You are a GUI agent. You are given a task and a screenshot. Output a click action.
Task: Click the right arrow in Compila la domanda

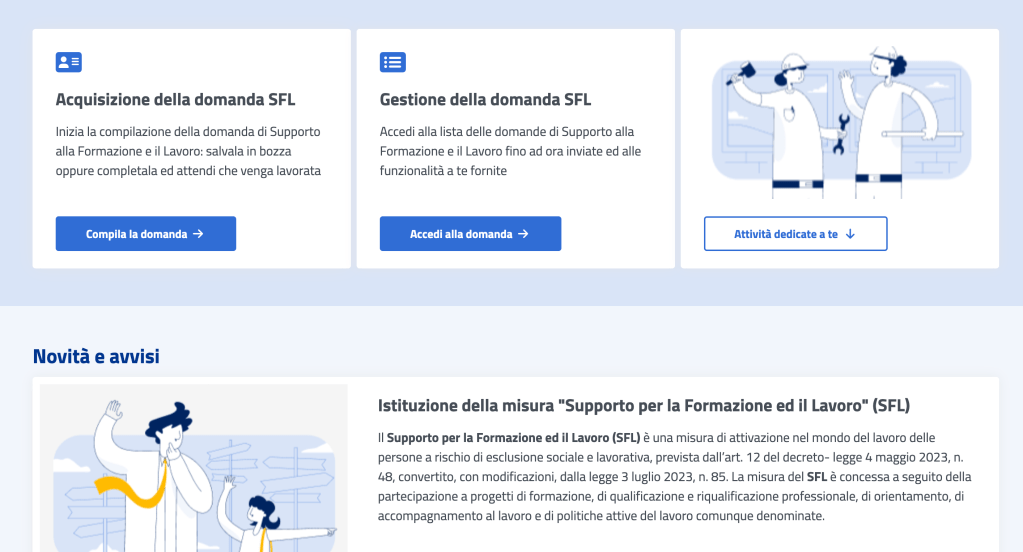[198, 234]
